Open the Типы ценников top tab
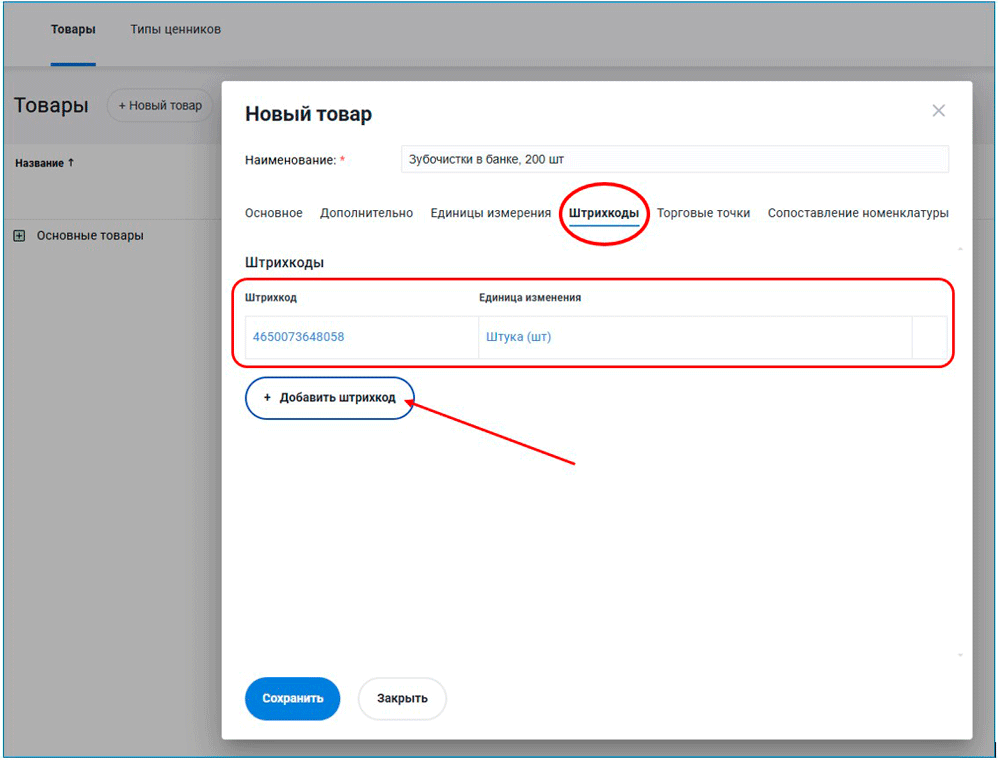This screenshot has height=760, width=1000. pyautogui.click(x=175, y=29)
